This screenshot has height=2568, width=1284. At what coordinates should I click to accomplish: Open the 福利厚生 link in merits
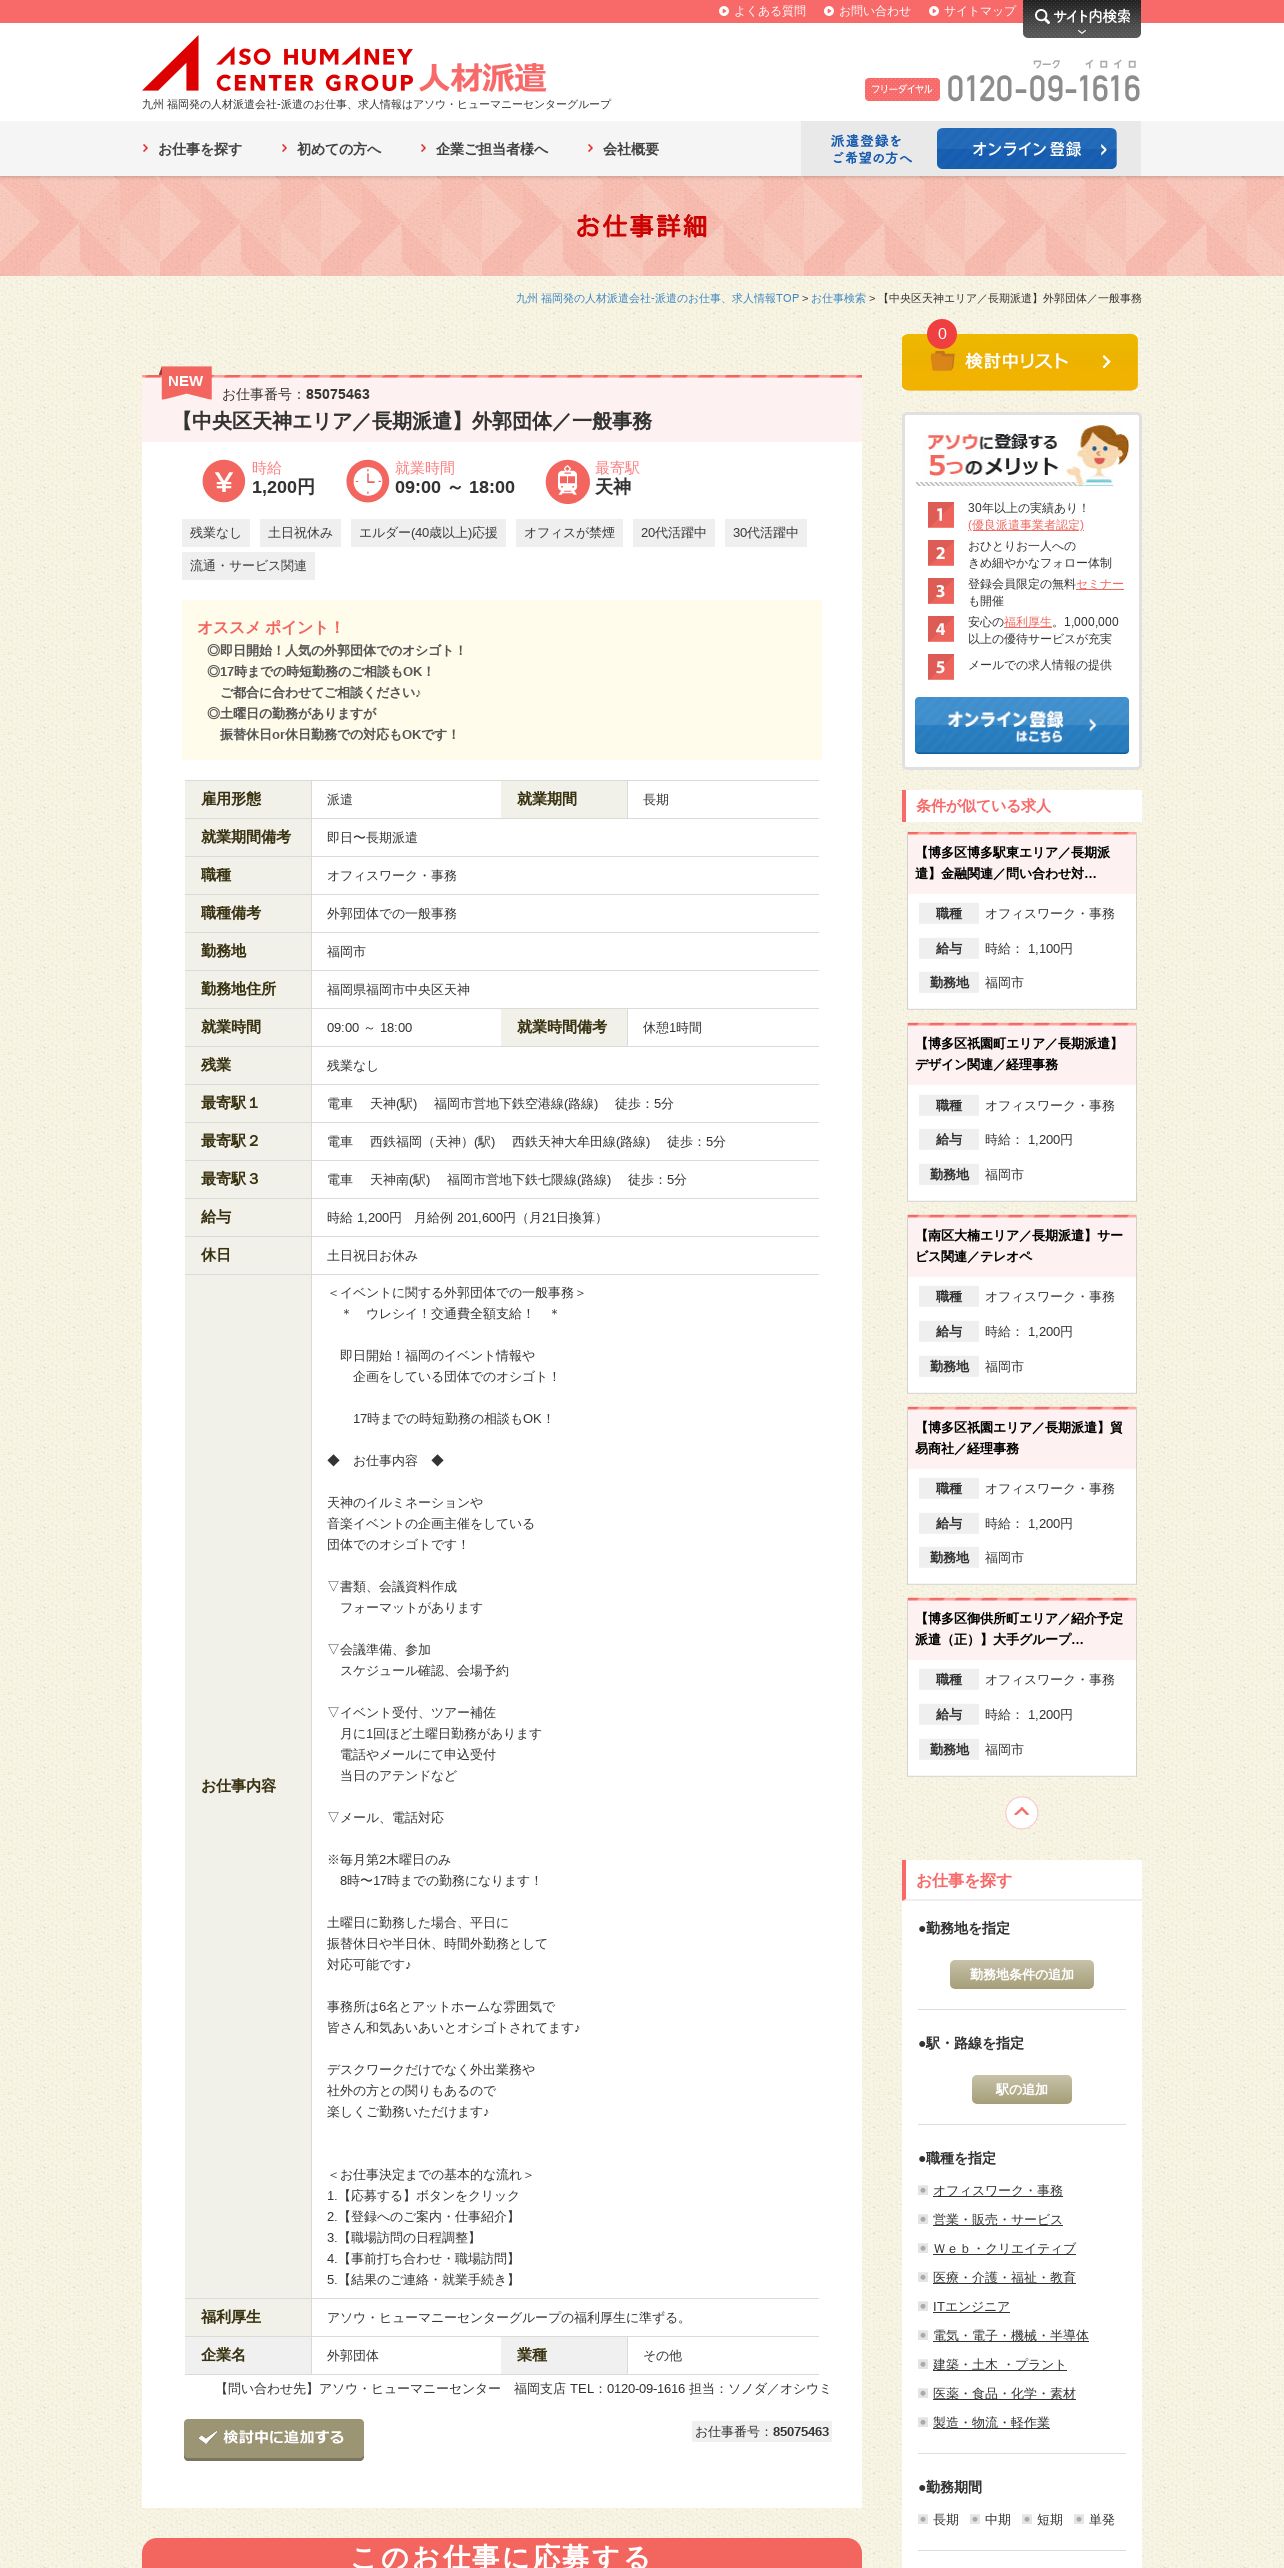click(x=1028, y=622)
